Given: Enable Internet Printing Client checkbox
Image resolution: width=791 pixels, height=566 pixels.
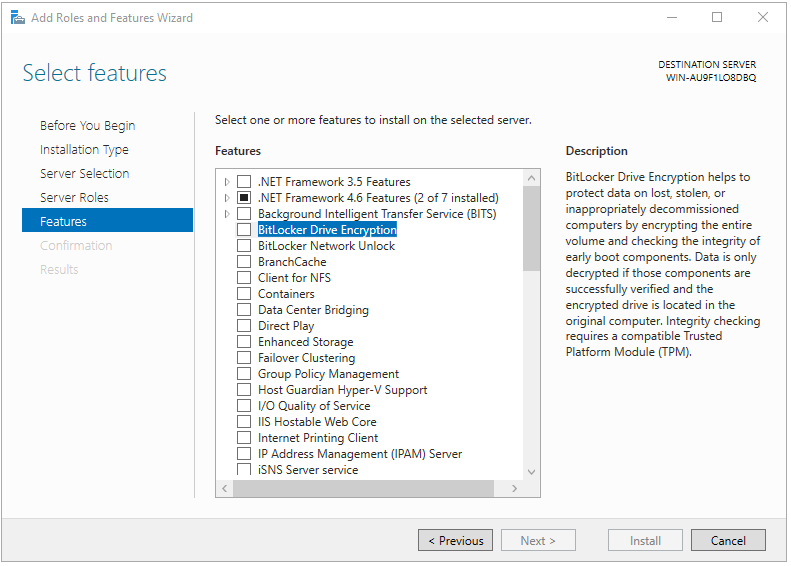Looking at the screenshot, I should pyautogui.click(x=244, y=438).
